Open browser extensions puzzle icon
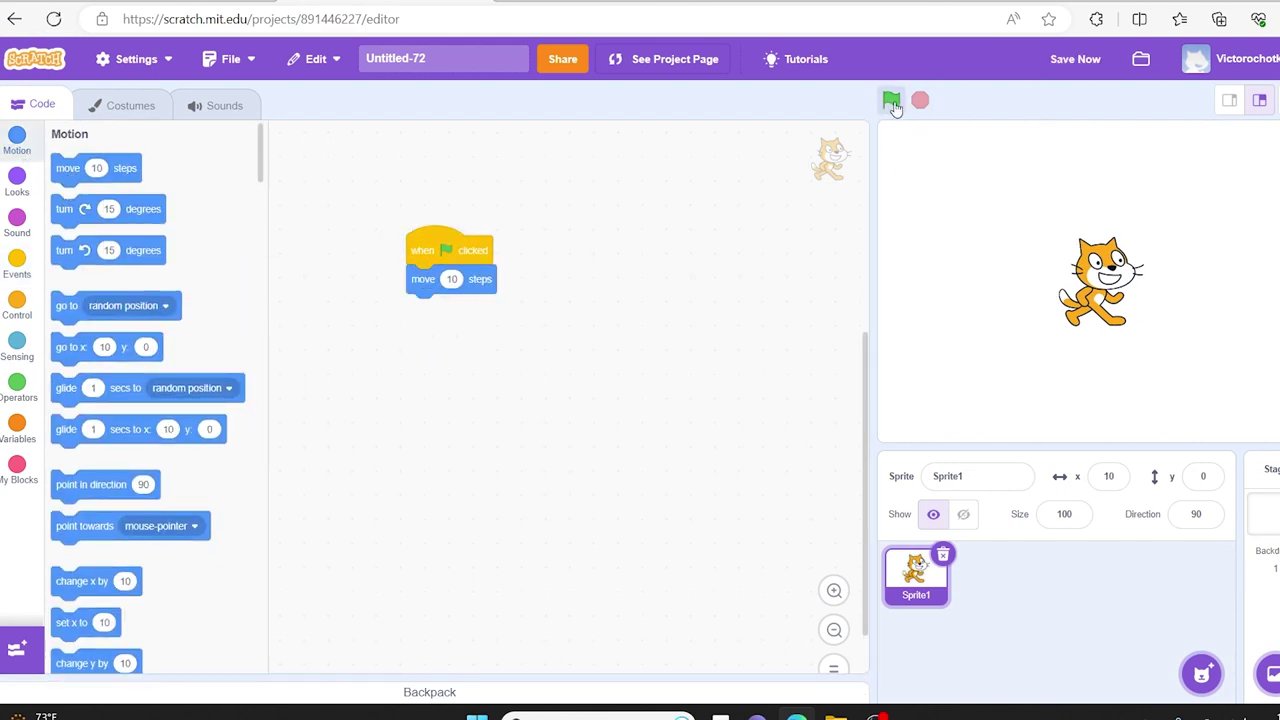The height and width of the screenshot is (720, 1280). [x=1096, y=19]
